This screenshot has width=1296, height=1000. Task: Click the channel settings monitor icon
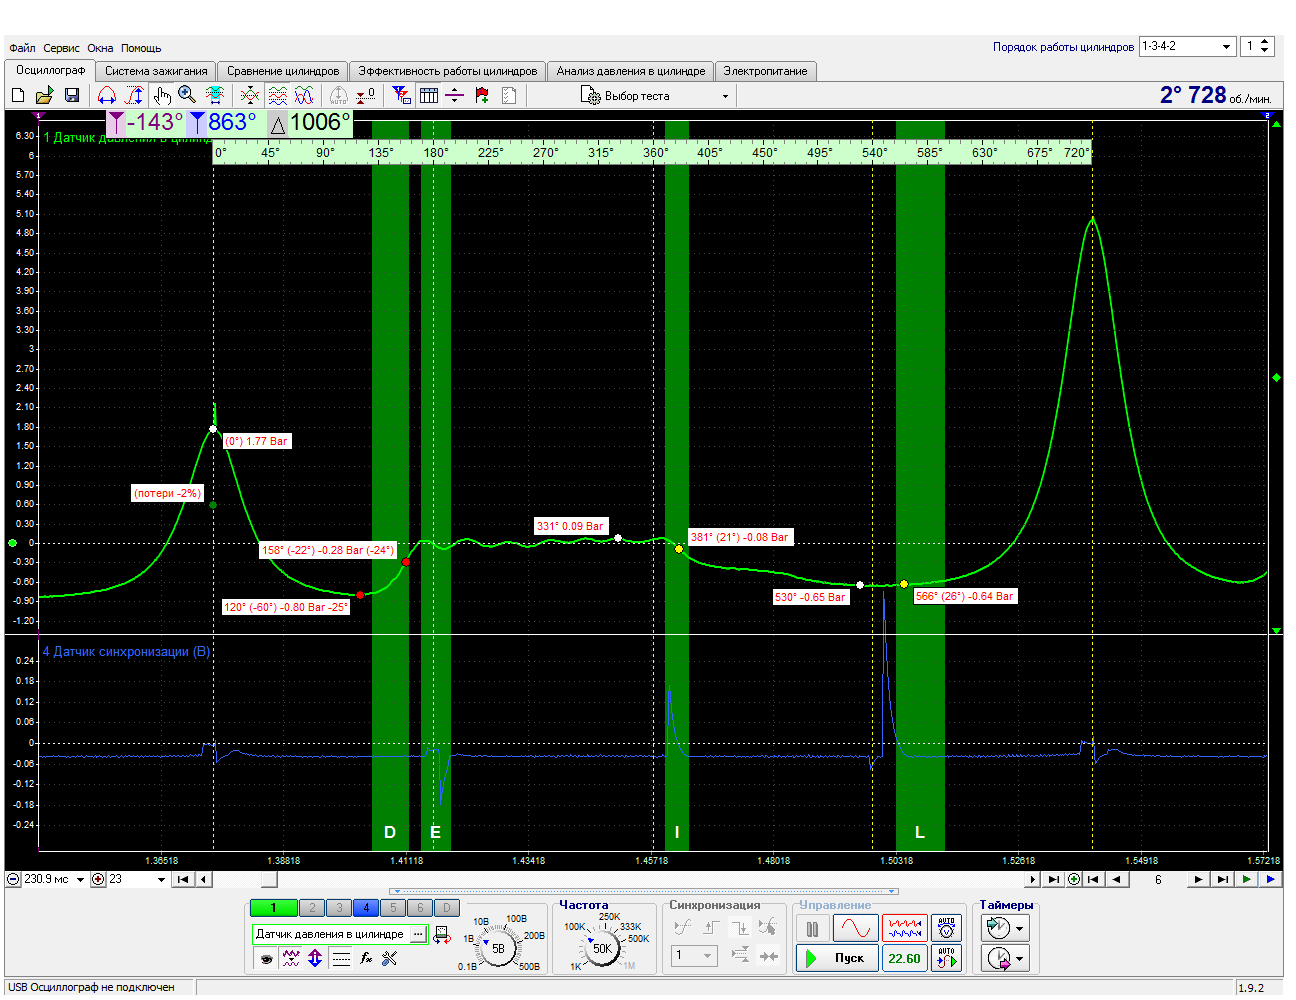(442, 935)
